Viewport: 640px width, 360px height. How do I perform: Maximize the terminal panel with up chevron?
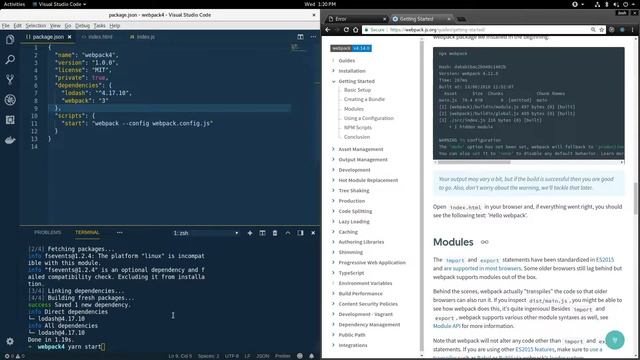(x=288, y=233)
